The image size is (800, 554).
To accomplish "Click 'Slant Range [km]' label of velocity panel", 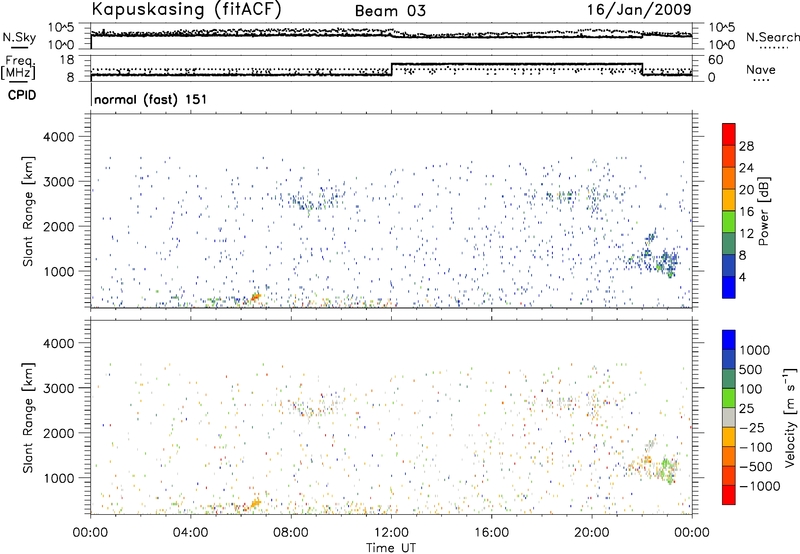I will click(28, 418).
